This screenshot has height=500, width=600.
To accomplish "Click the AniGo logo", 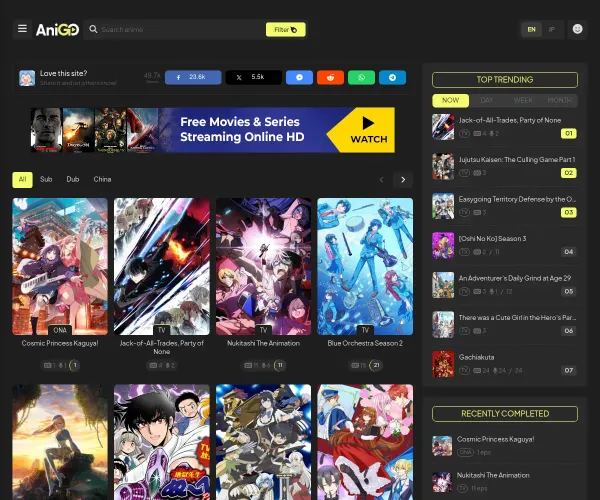I will [57, 29].
